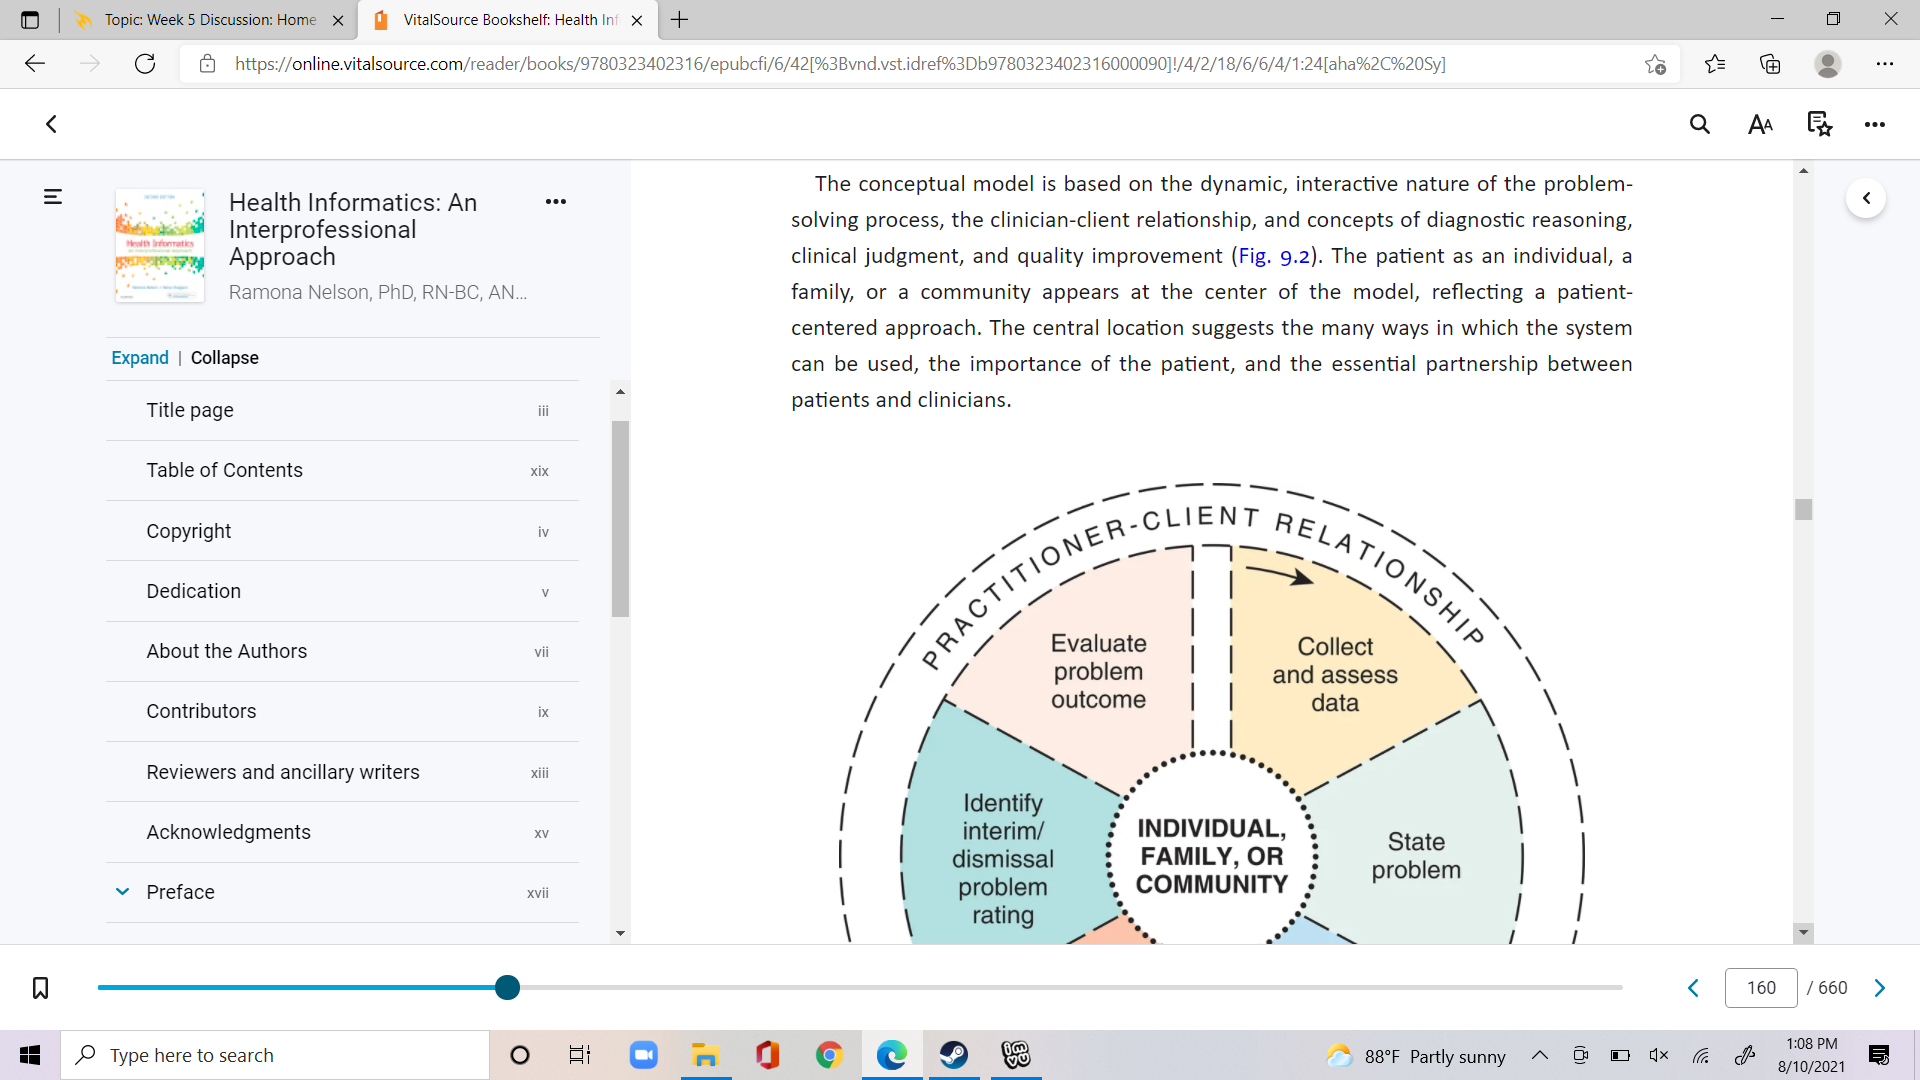The image size is (1920, 1080).
Task: Open the book options three-dot menu
Action: coord(556,202)
